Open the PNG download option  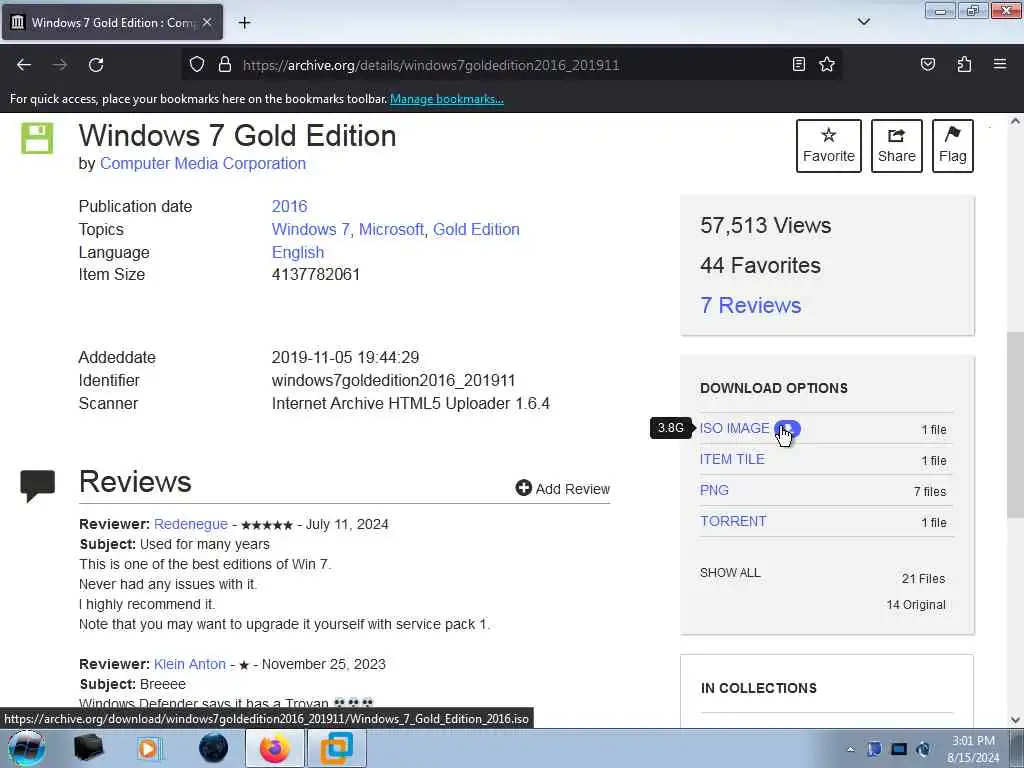(x=714, y=490)
